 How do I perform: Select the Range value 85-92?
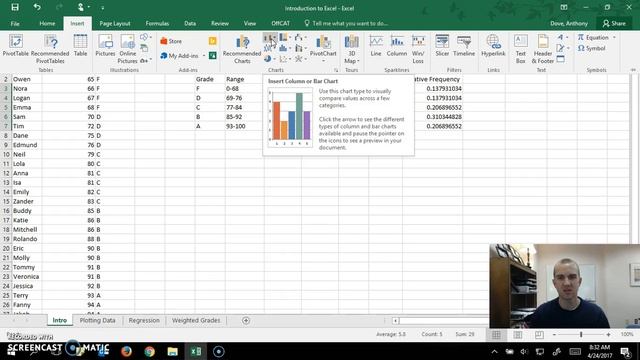[x=244, y=117]
